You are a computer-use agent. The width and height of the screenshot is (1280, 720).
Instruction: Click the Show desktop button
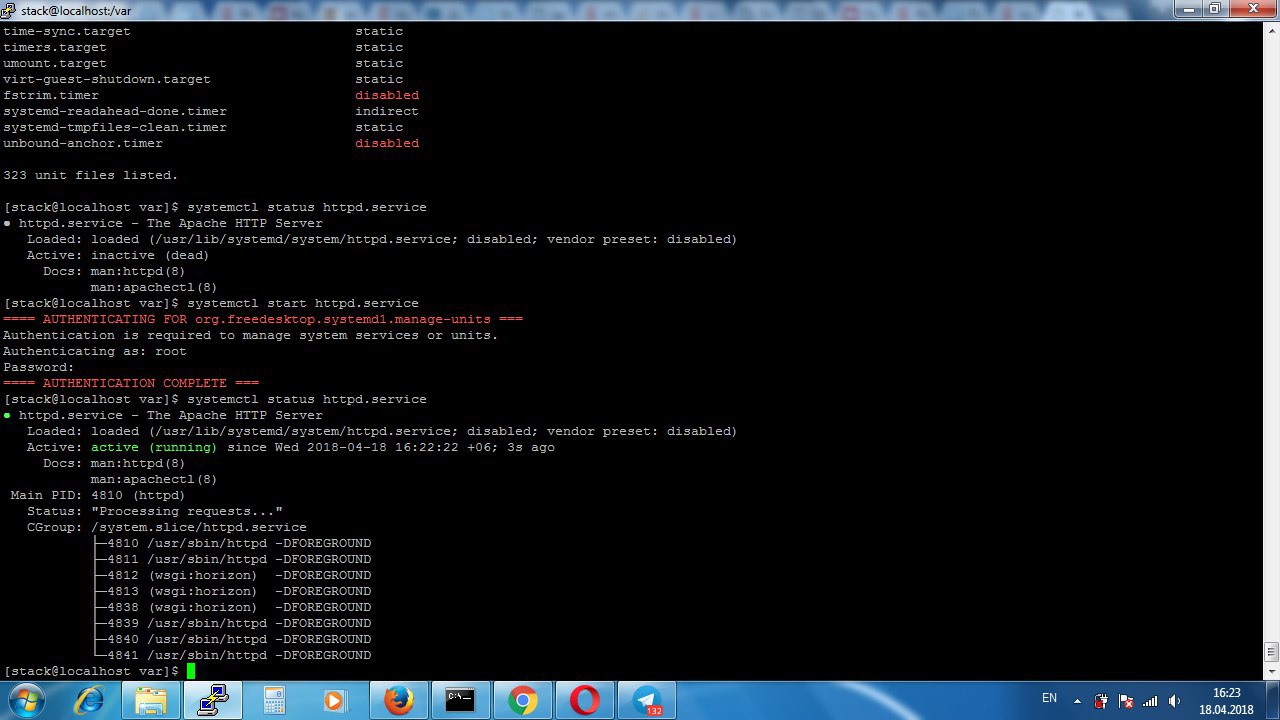pyautogui.click(x=1273, y=700)
